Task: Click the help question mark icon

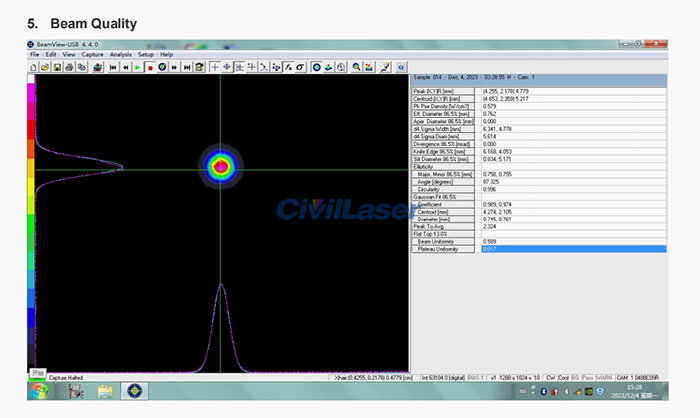Action: pos(401,67)
